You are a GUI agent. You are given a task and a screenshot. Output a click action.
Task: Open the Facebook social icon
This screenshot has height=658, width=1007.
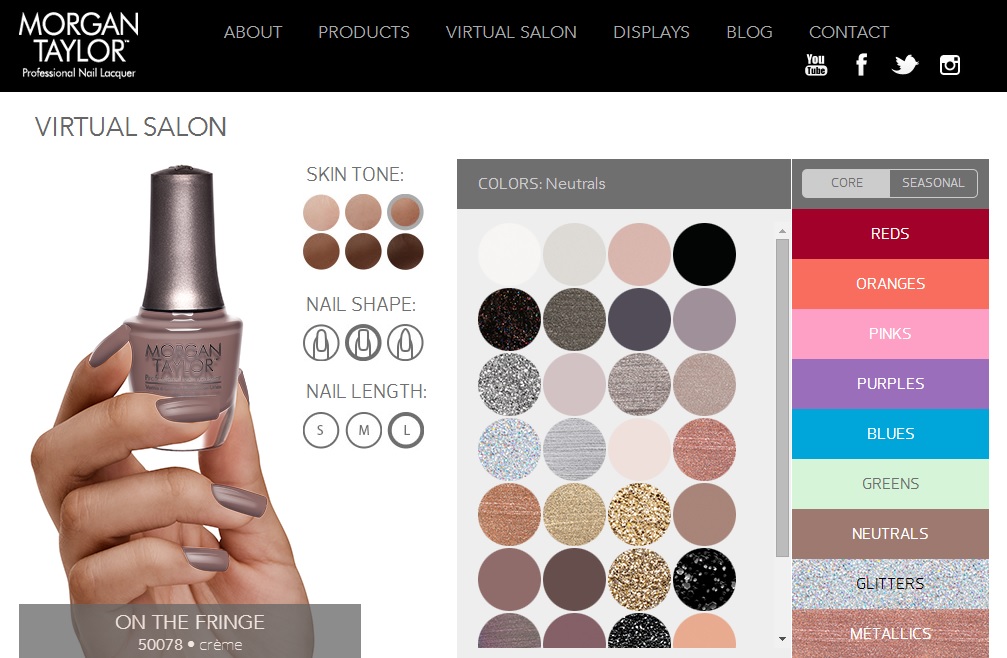pyautogui.click(x=861, y=65)
